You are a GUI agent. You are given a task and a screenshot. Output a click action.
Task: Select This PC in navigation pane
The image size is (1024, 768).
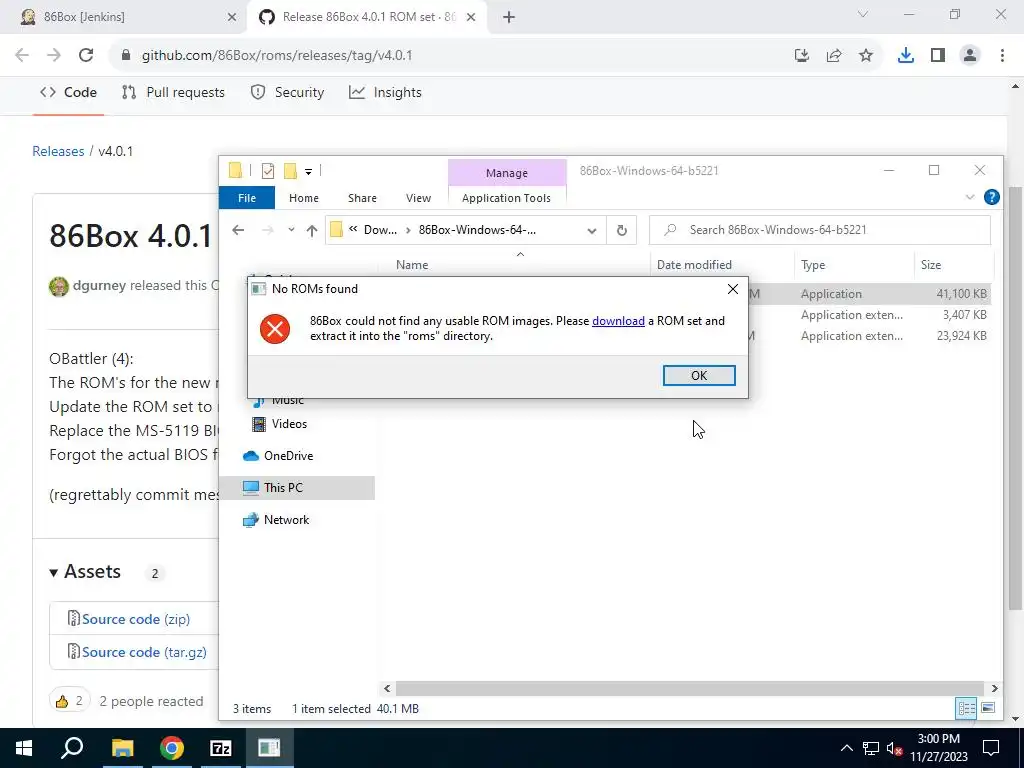point(297,488)
